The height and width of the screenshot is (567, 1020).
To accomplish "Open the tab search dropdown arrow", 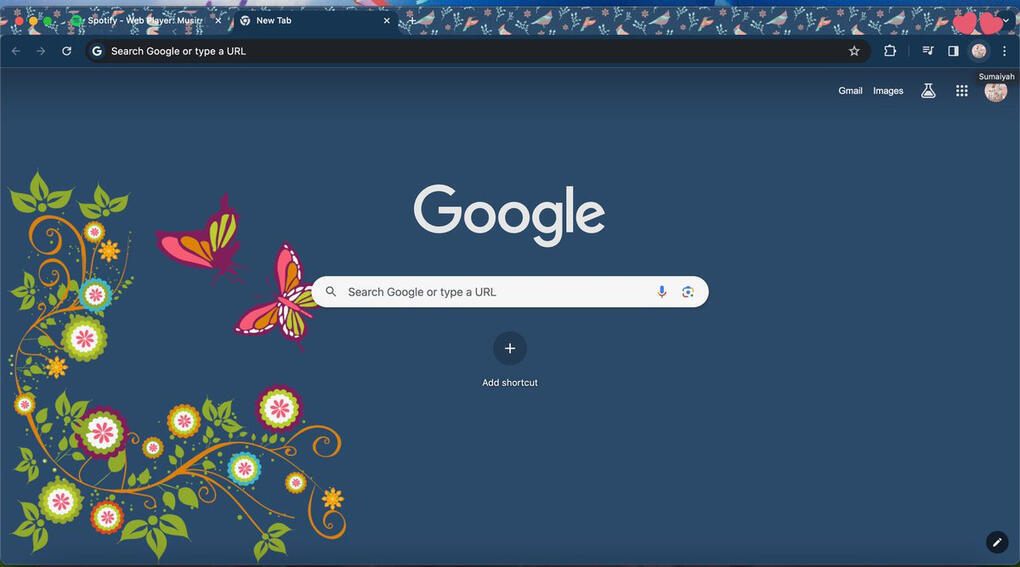I will 1006,21.
